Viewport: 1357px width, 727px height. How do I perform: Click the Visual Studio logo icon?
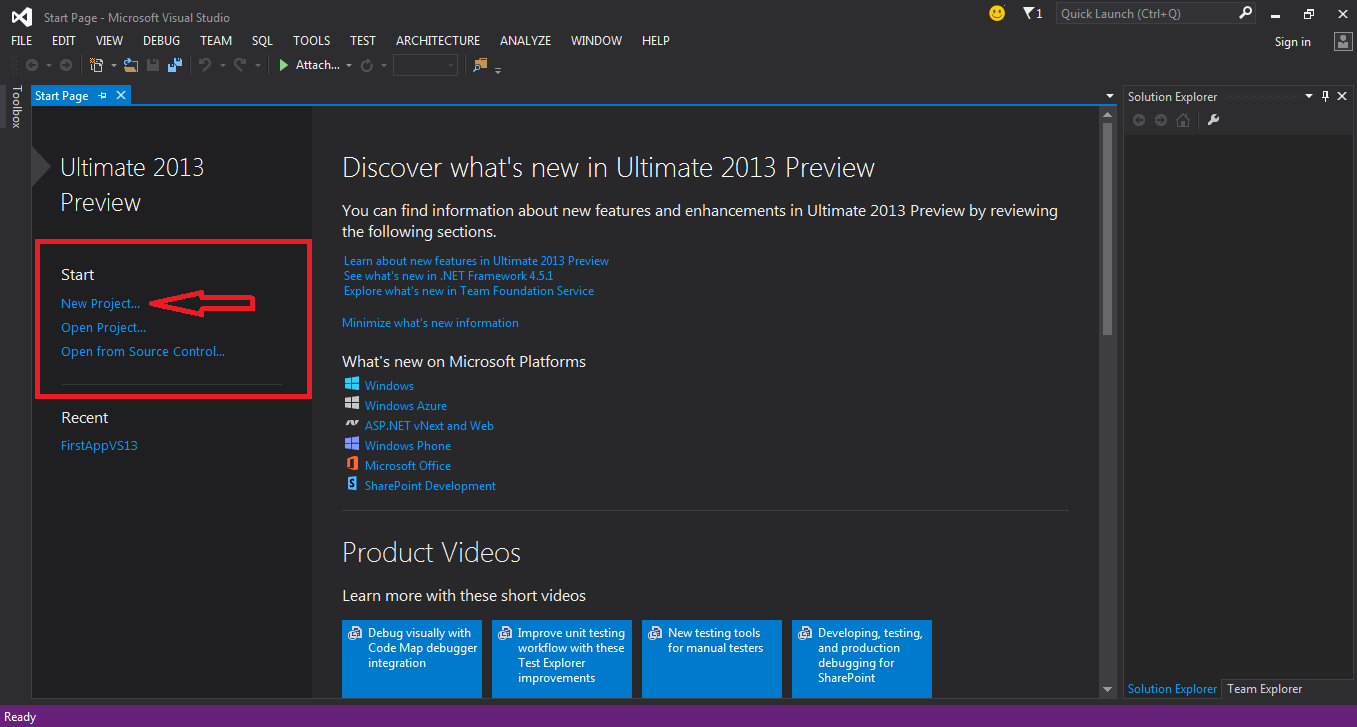pos(21,15)
